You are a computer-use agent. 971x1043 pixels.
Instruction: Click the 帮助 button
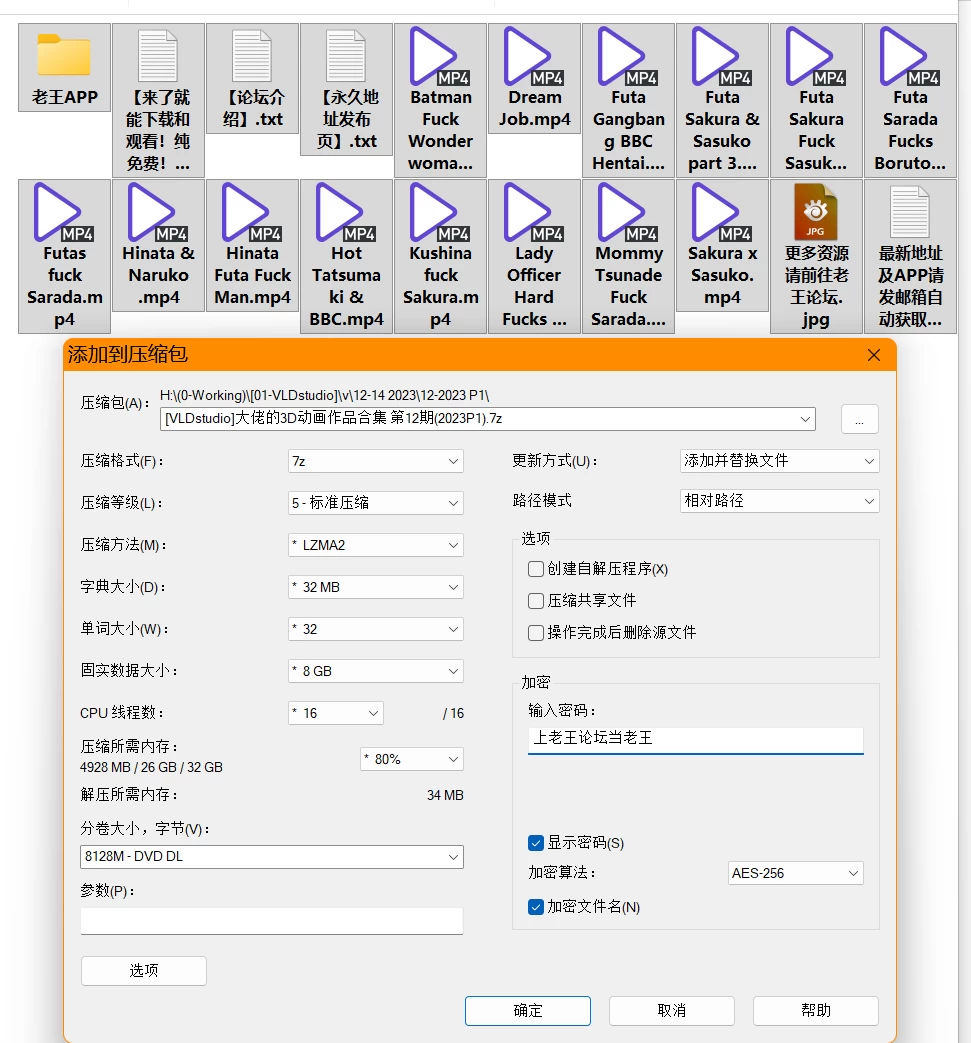click(x=816, y=1010)
